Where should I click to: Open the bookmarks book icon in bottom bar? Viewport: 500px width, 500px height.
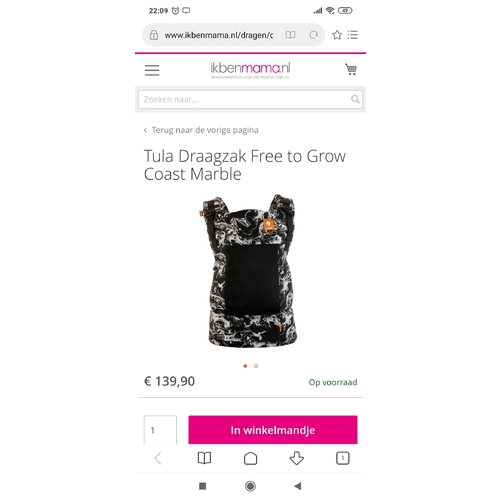(x=204, y=458)
